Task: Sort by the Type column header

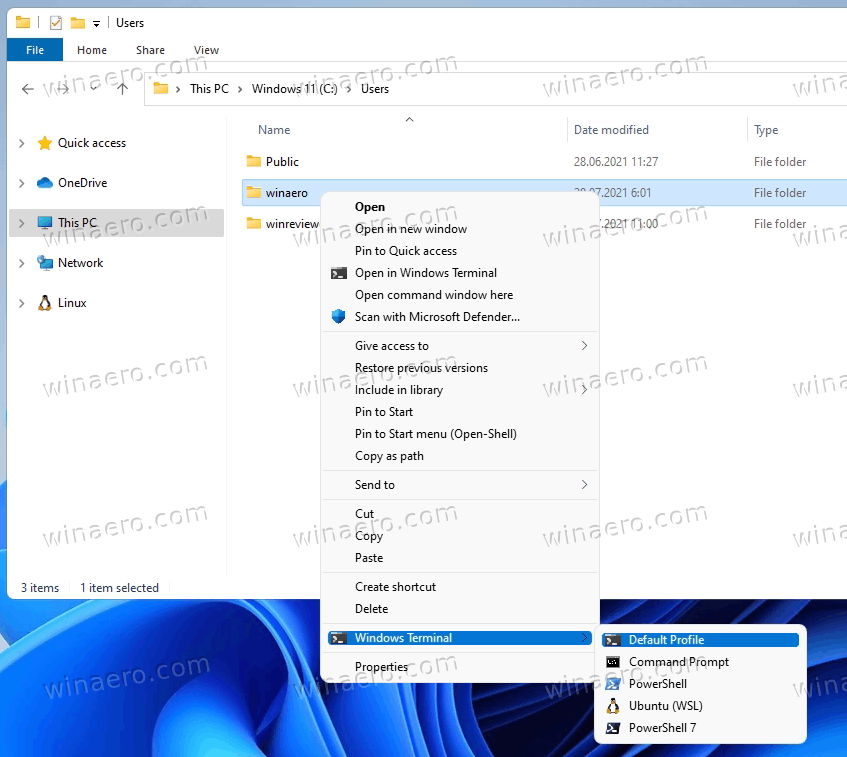Action: [766, 130]
